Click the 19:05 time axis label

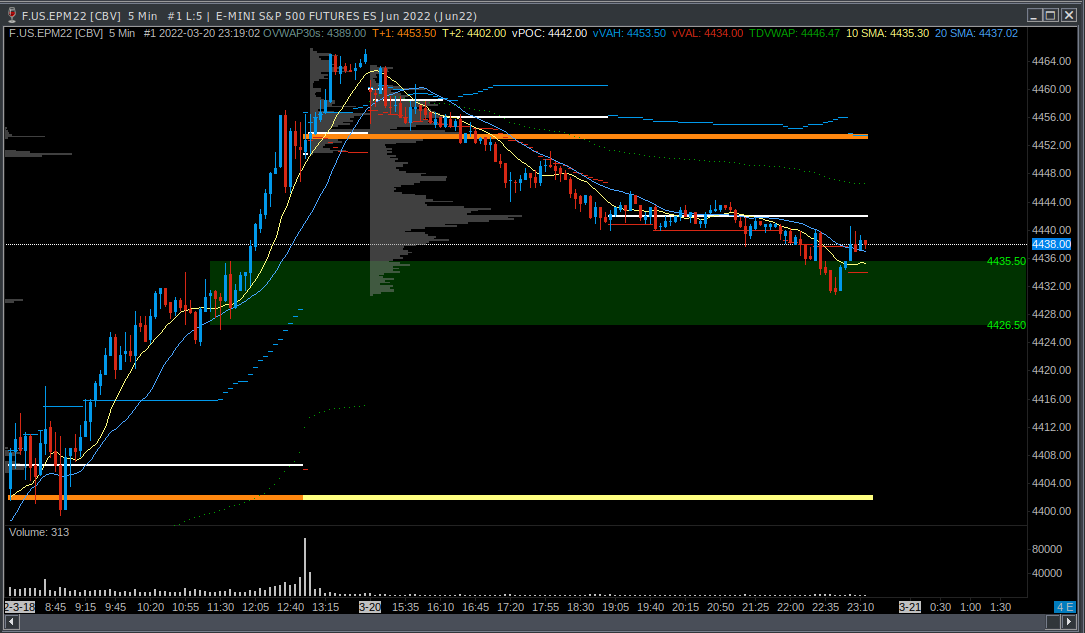pos(615,607)
